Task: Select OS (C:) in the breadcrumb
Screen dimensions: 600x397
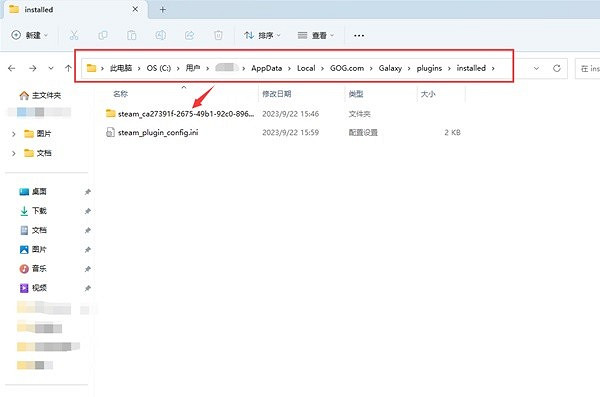Action: tap(159, 68)
